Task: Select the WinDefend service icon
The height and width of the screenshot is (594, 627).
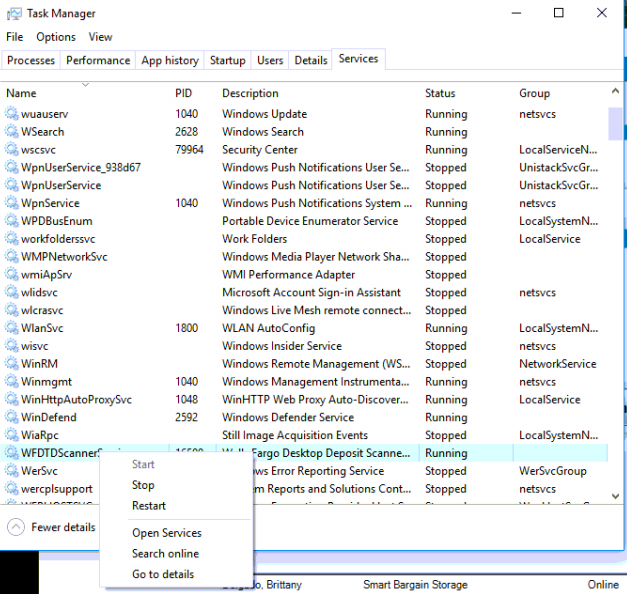Action: point(12,418)
